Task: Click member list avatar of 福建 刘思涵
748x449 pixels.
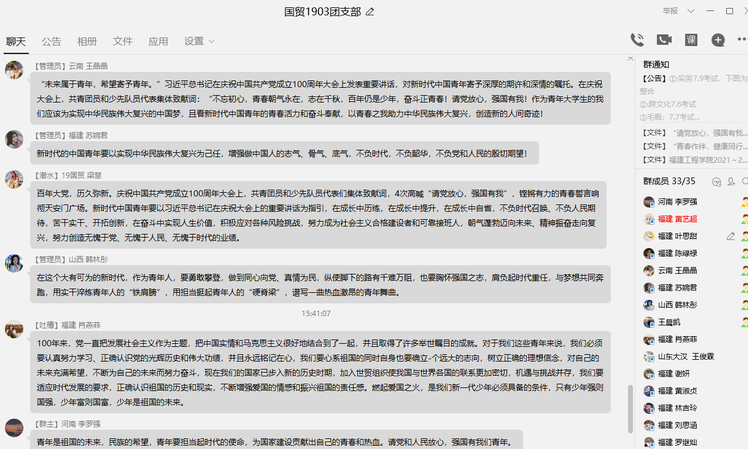Action: [x=649, y=425]
